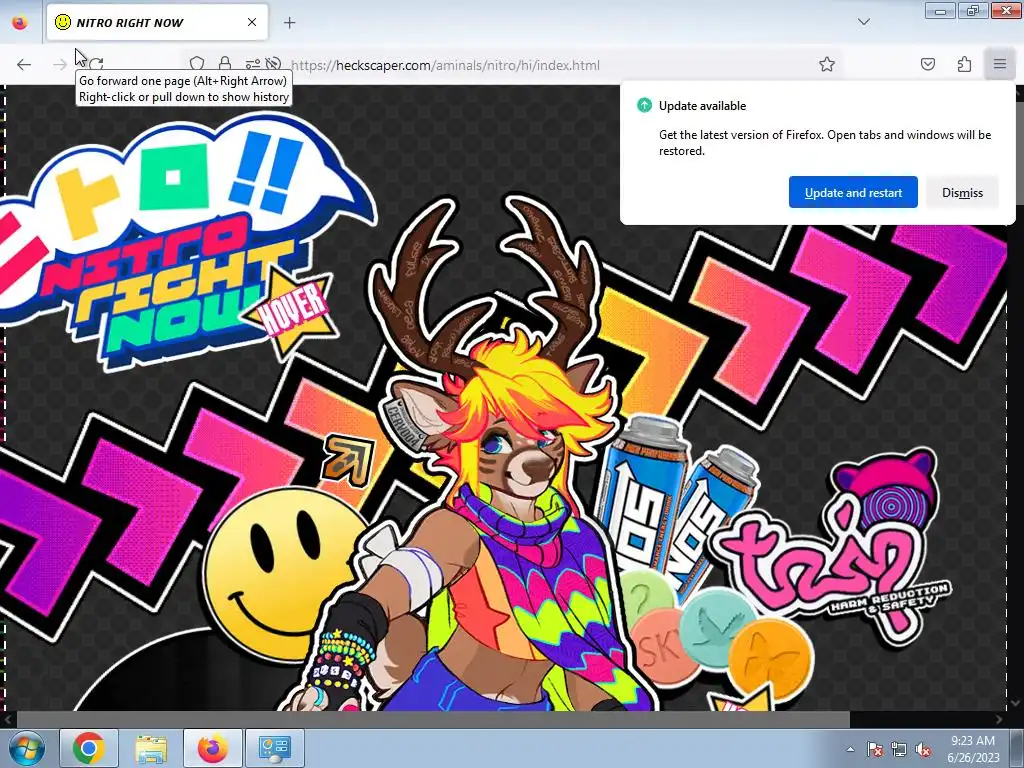Click the horizontal scrollbar thumb of the page
Screen dimensions: 1024x768
pyautogui.click(x=433, y=719)
